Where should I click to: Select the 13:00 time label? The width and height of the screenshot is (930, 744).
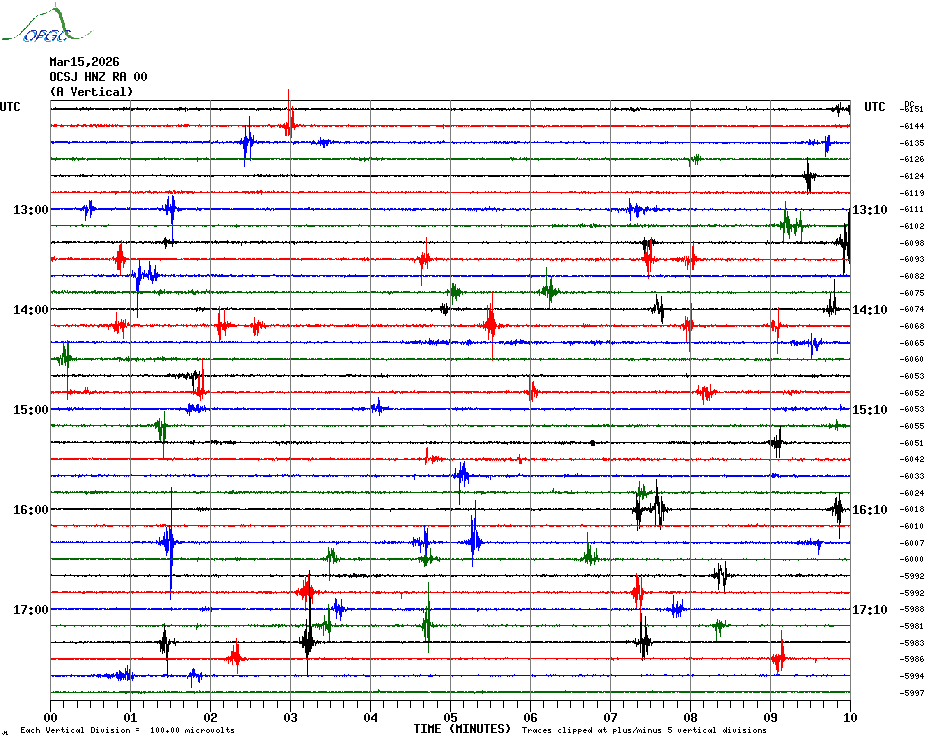pyautogui.click(x=31, y=209)
